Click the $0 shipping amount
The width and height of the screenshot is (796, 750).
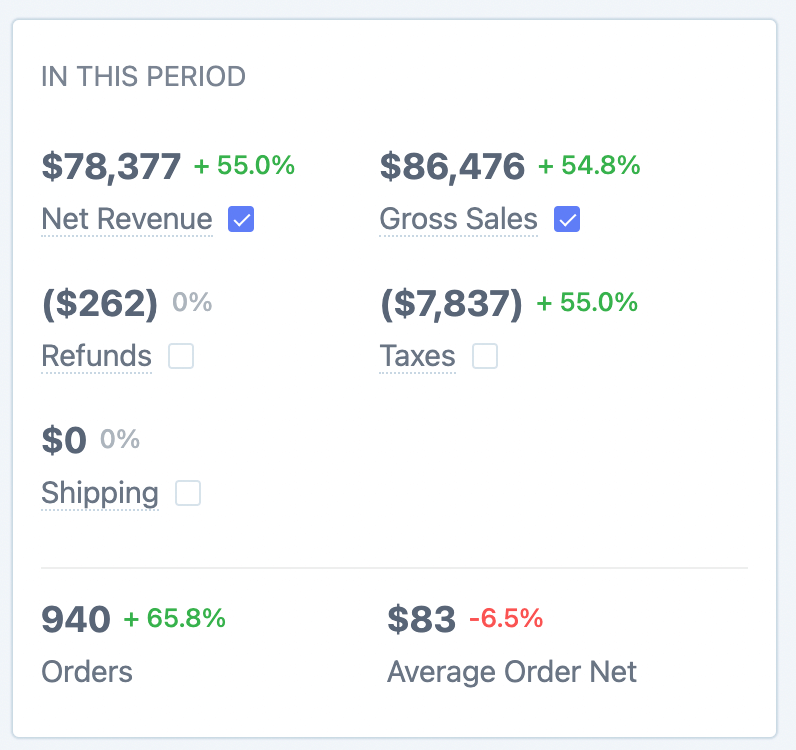point(64,440)
